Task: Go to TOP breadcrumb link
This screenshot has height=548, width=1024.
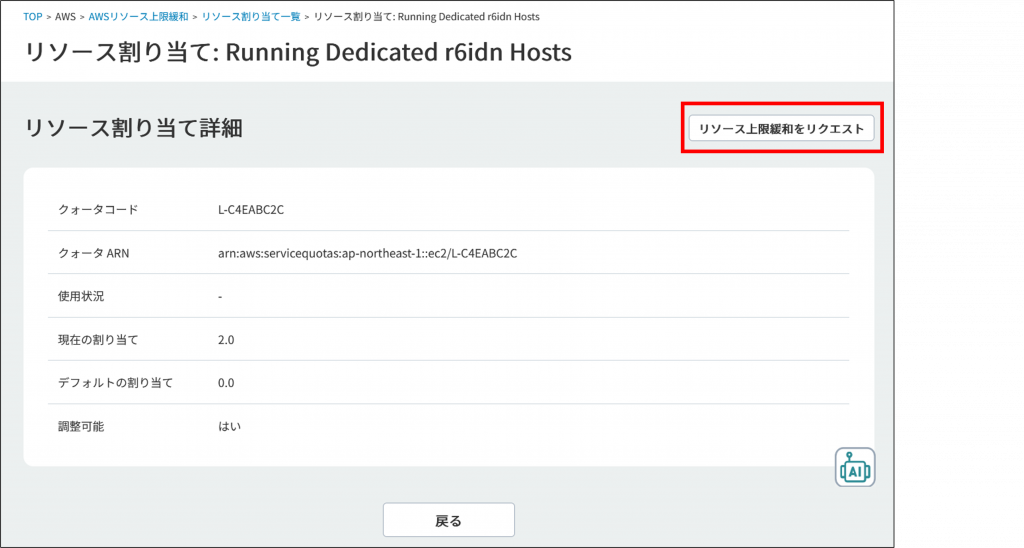Action: [33, 17]
